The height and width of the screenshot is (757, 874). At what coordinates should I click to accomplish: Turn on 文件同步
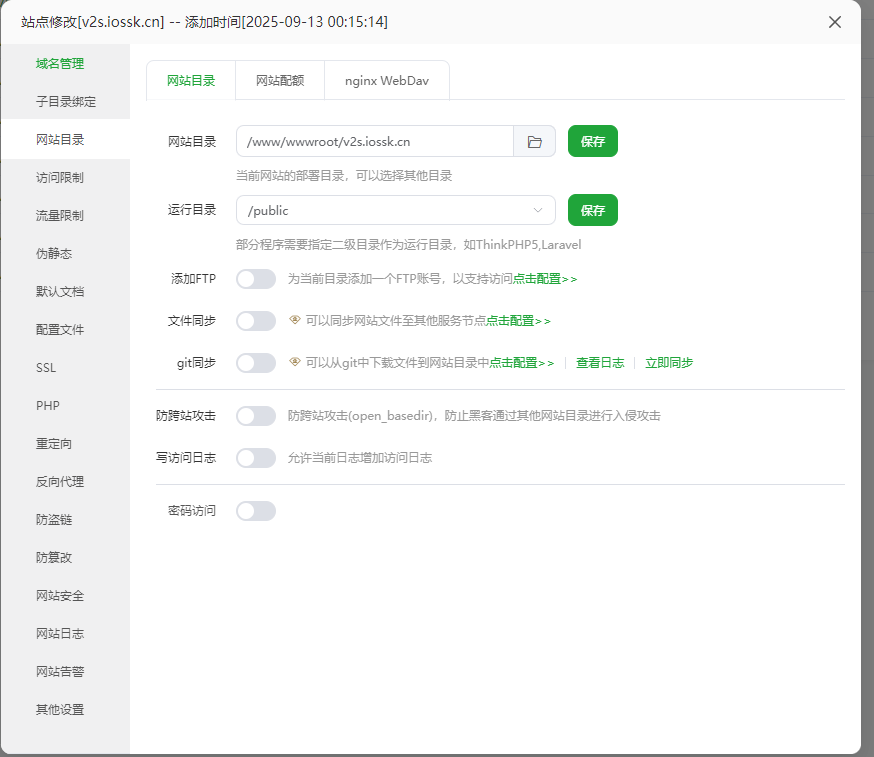tap(255, 320)
